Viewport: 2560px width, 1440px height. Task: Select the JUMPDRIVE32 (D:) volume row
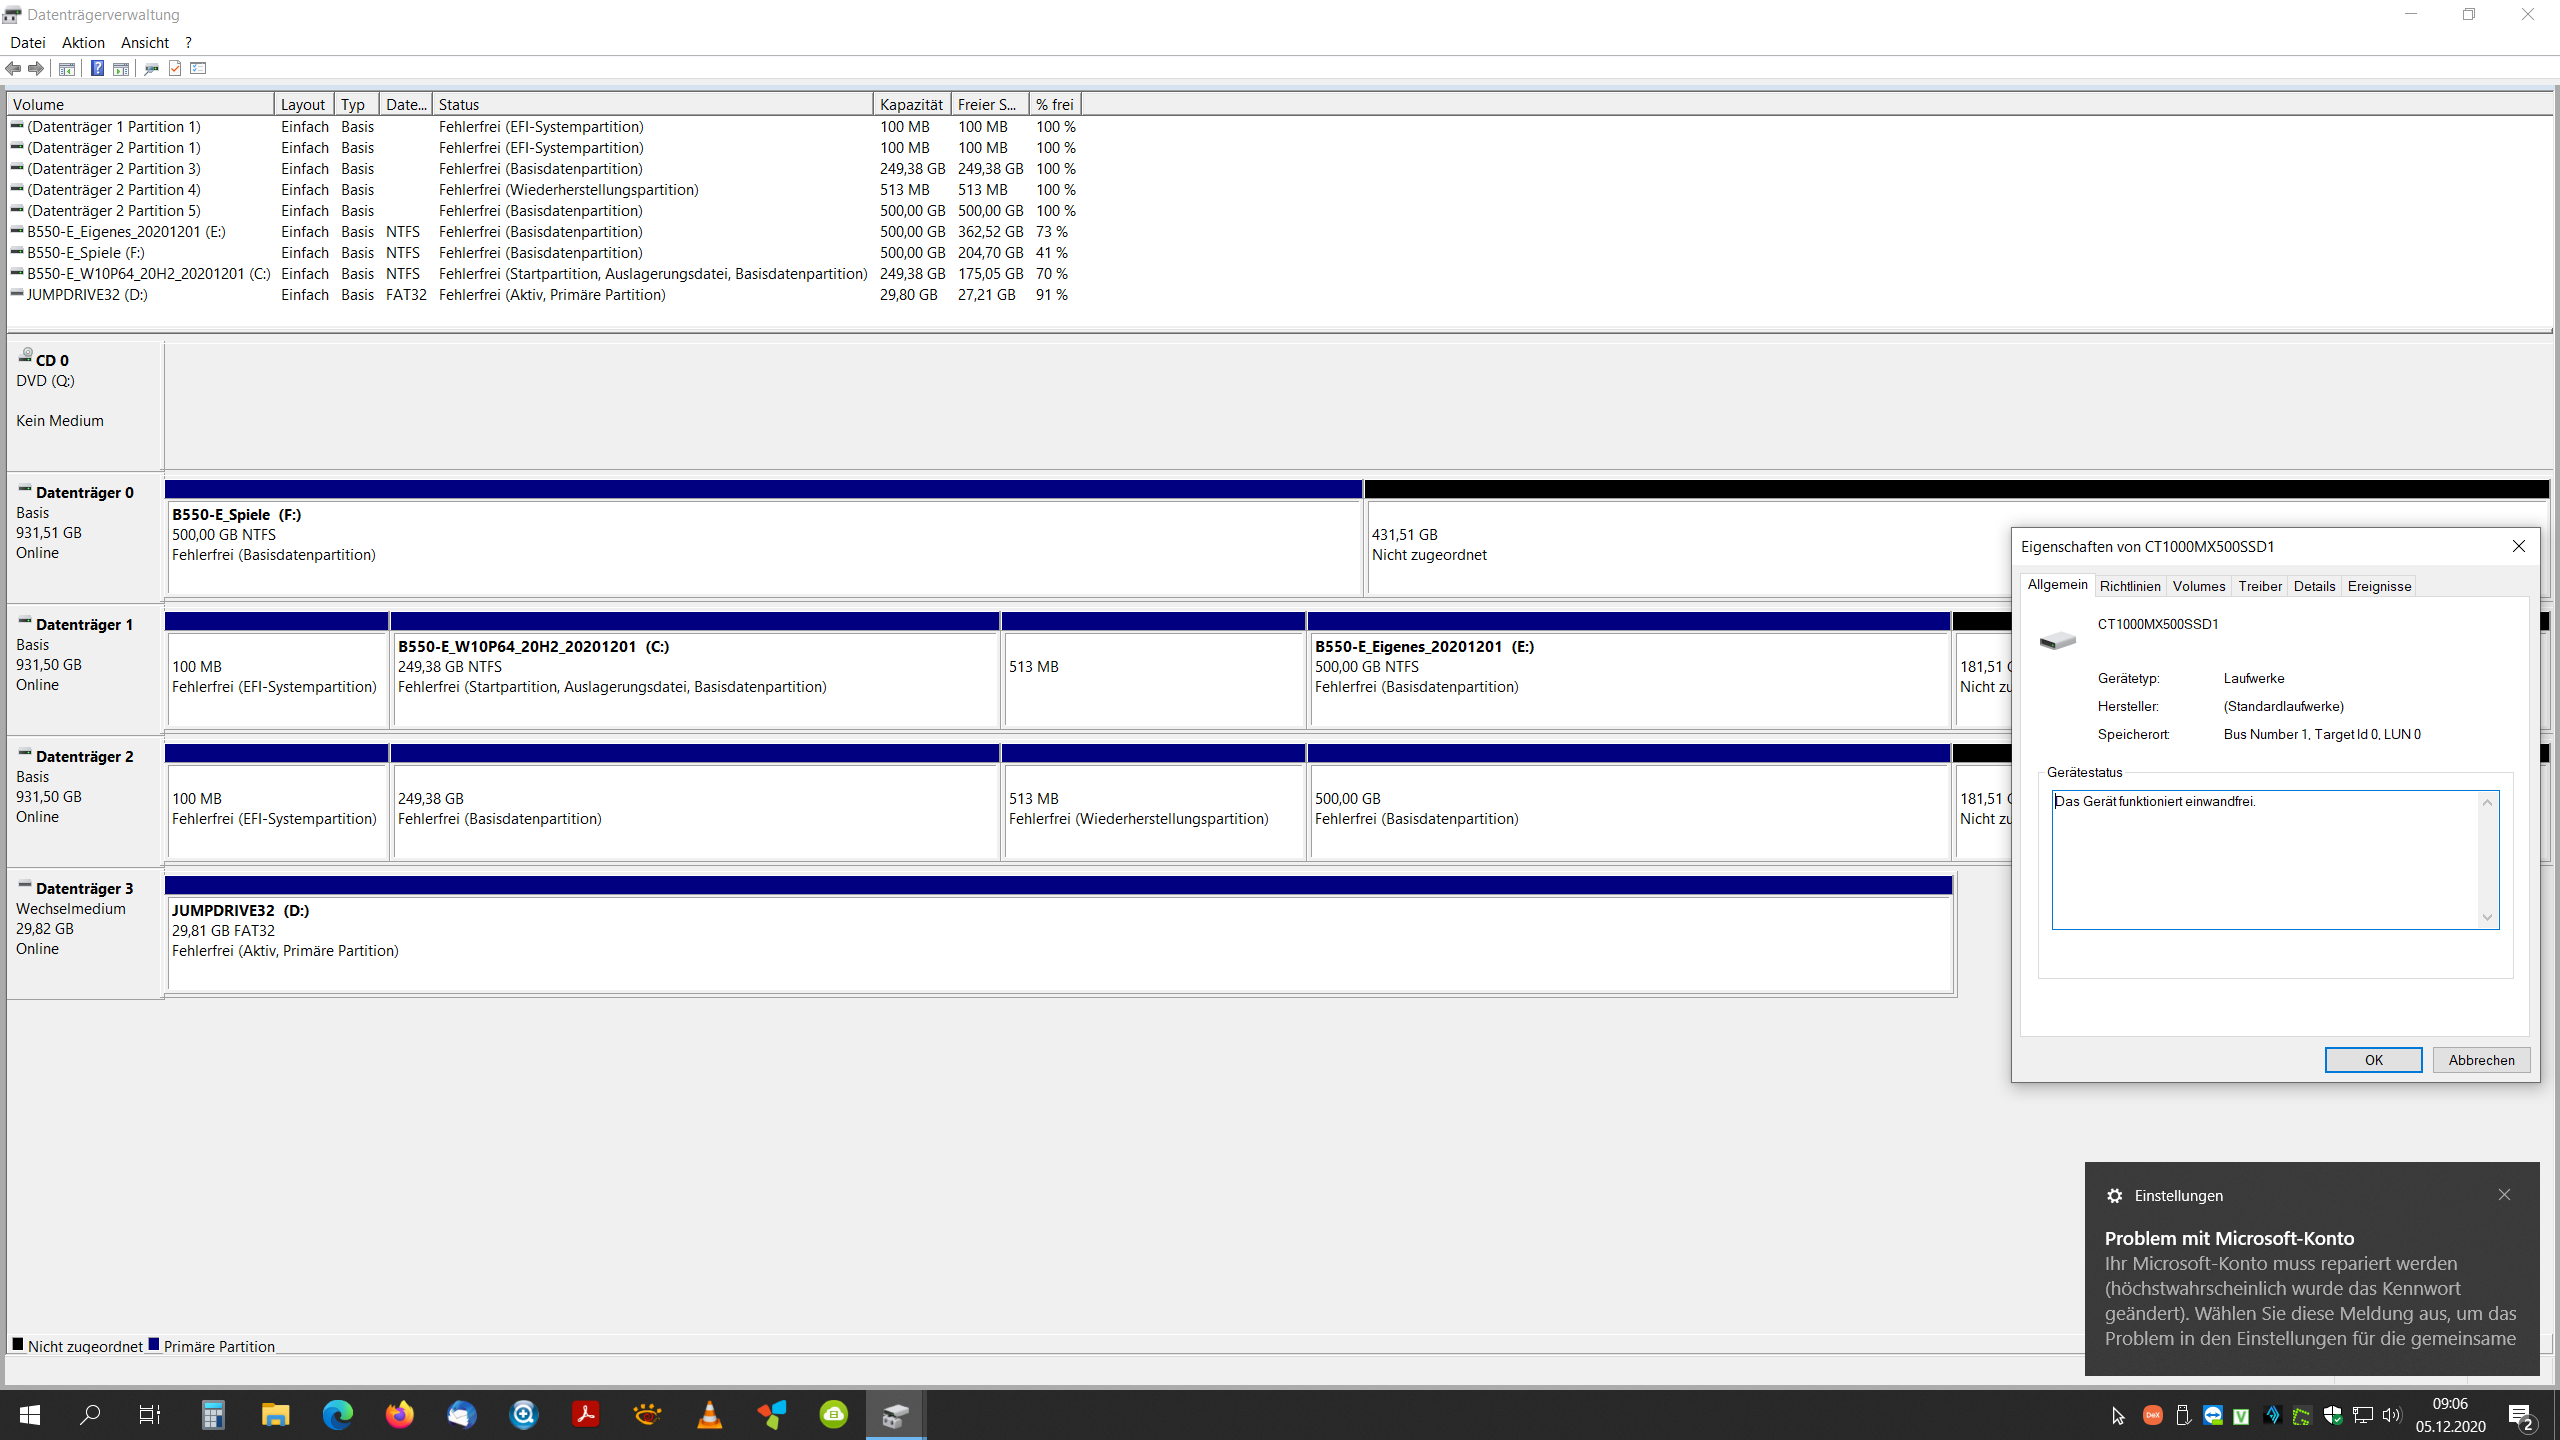click(87, 295)
